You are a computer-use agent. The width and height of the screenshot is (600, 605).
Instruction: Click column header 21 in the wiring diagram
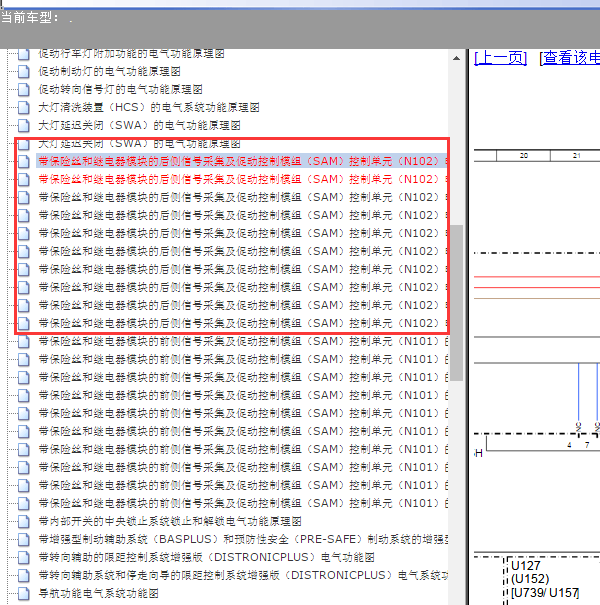point(576,155)
